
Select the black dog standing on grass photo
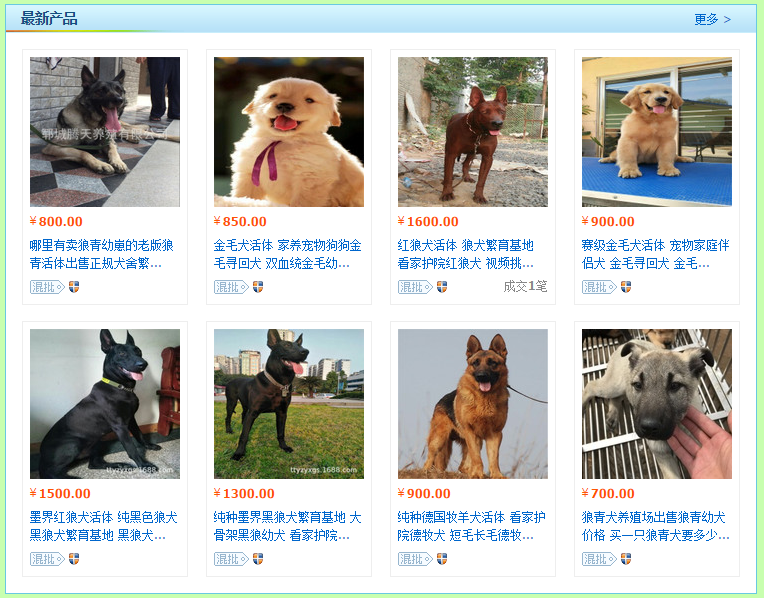(x=289, y=404)
